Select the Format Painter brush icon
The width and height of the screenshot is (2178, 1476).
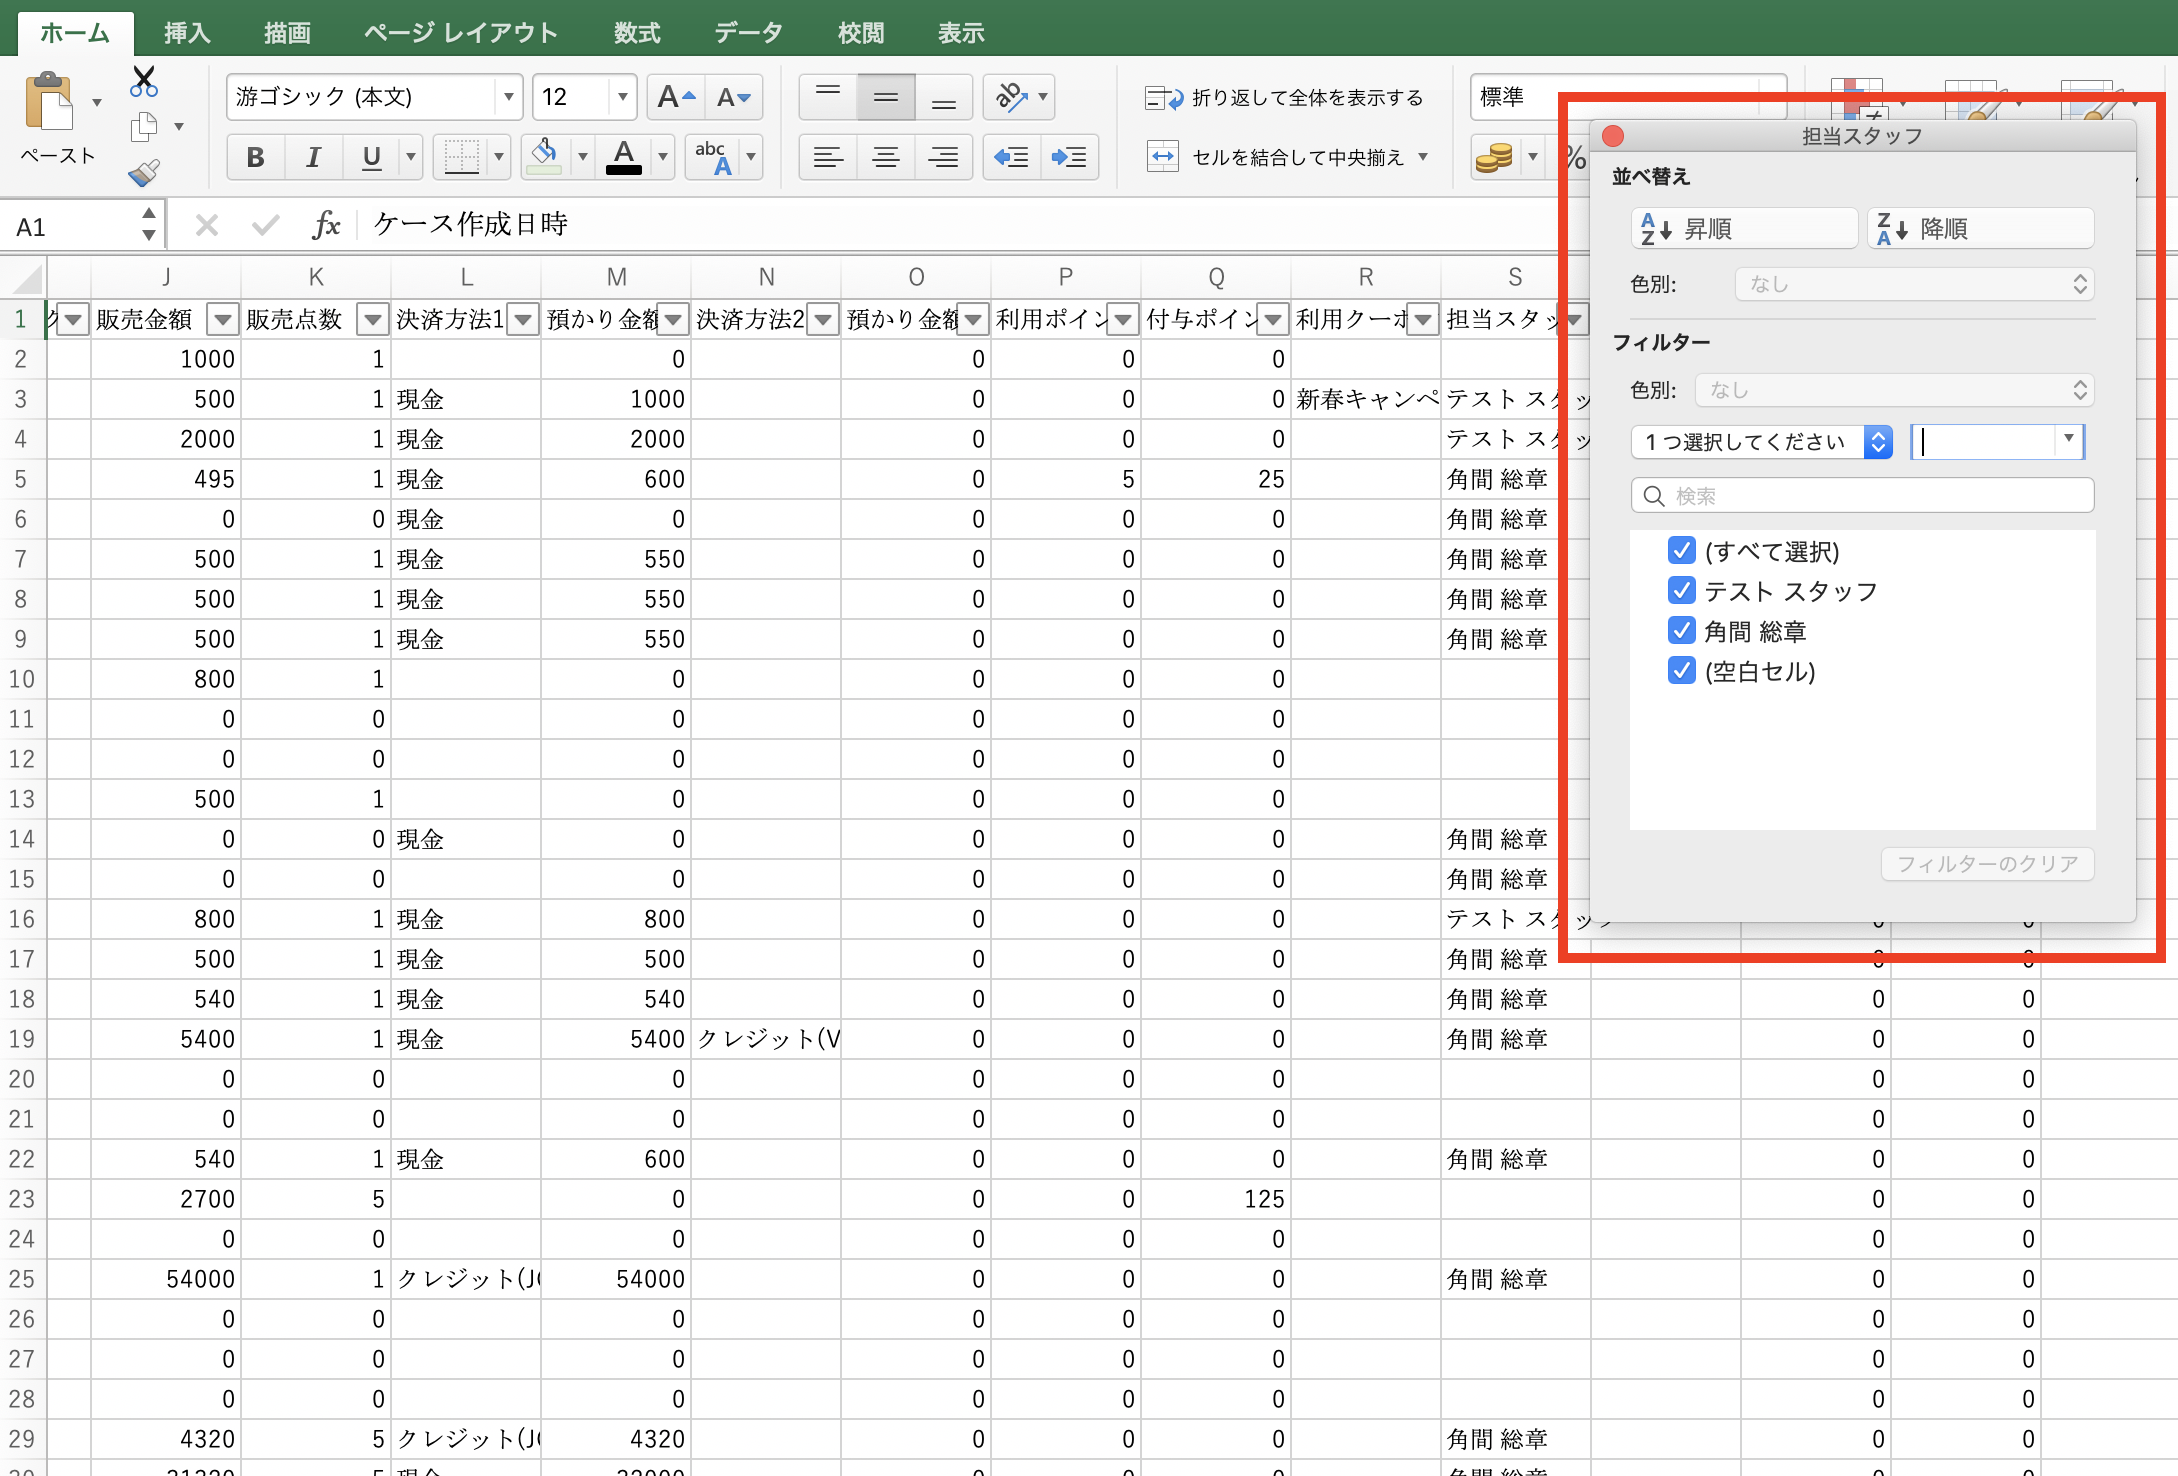click(144, 172)
